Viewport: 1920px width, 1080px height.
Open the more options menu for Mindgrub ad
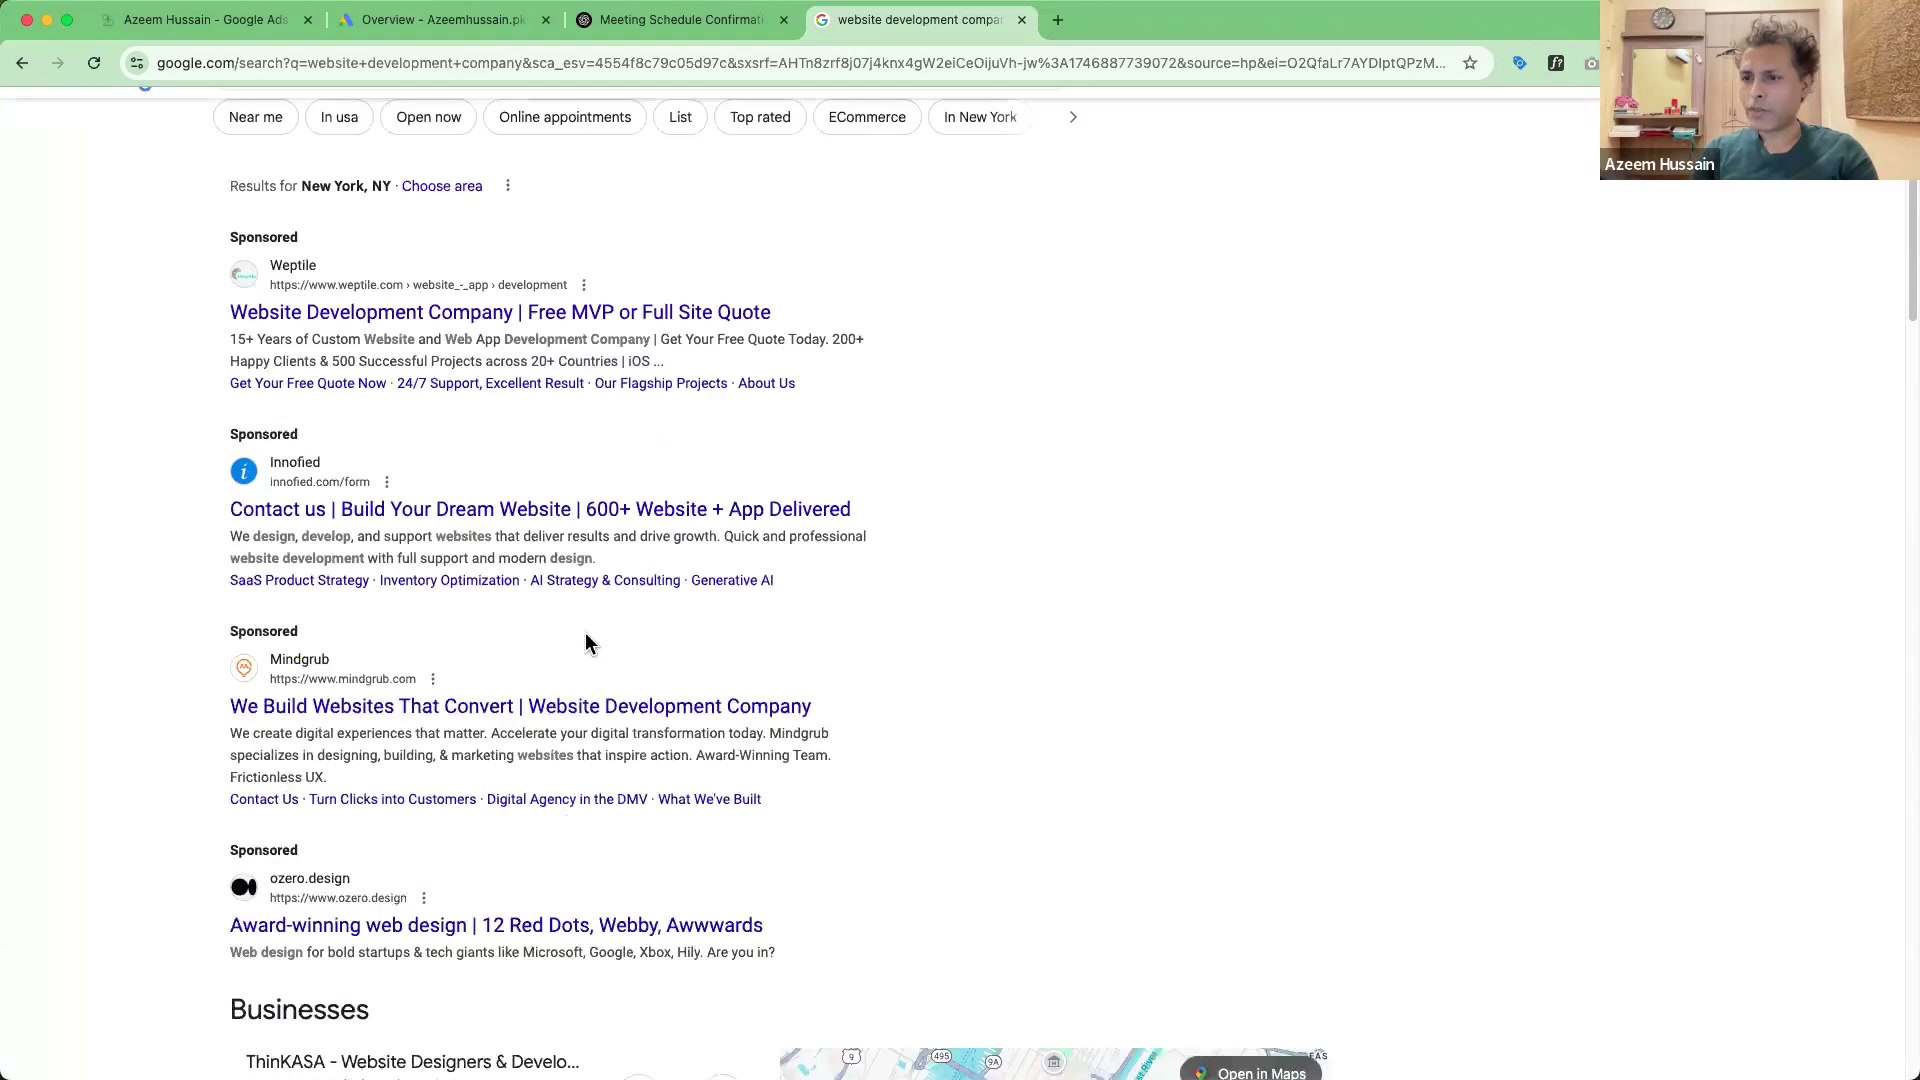coord(433,679)
